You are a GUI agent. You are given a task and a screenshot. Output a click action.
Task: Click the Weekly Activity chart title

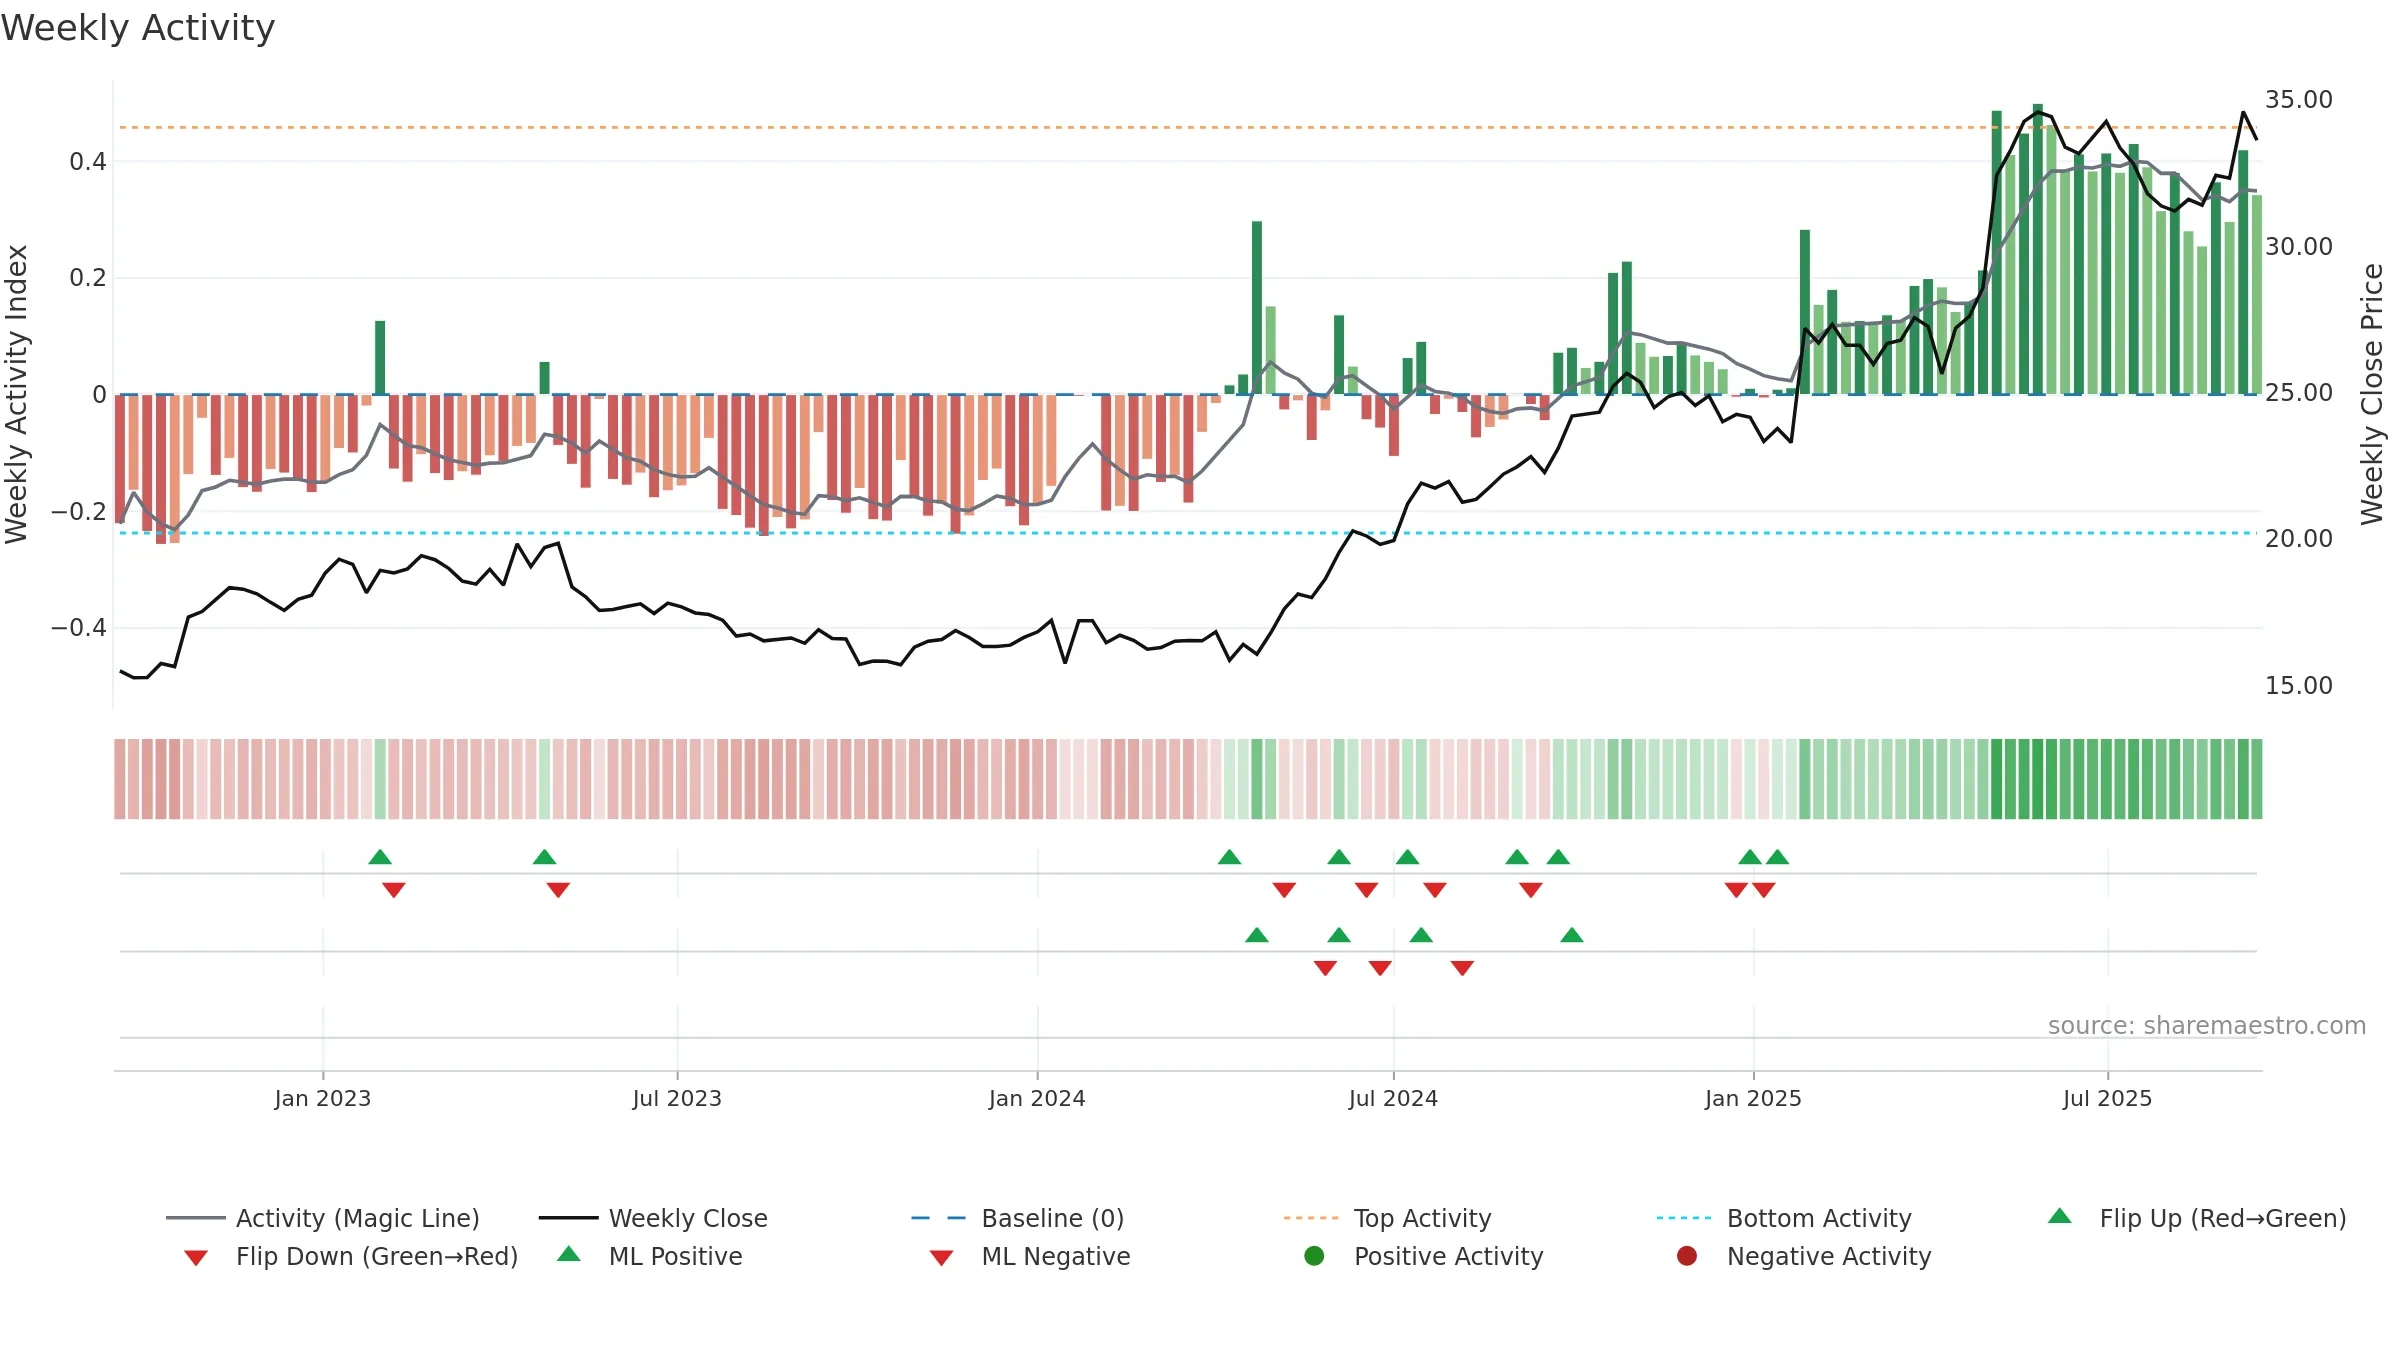(x=138, y=28)
